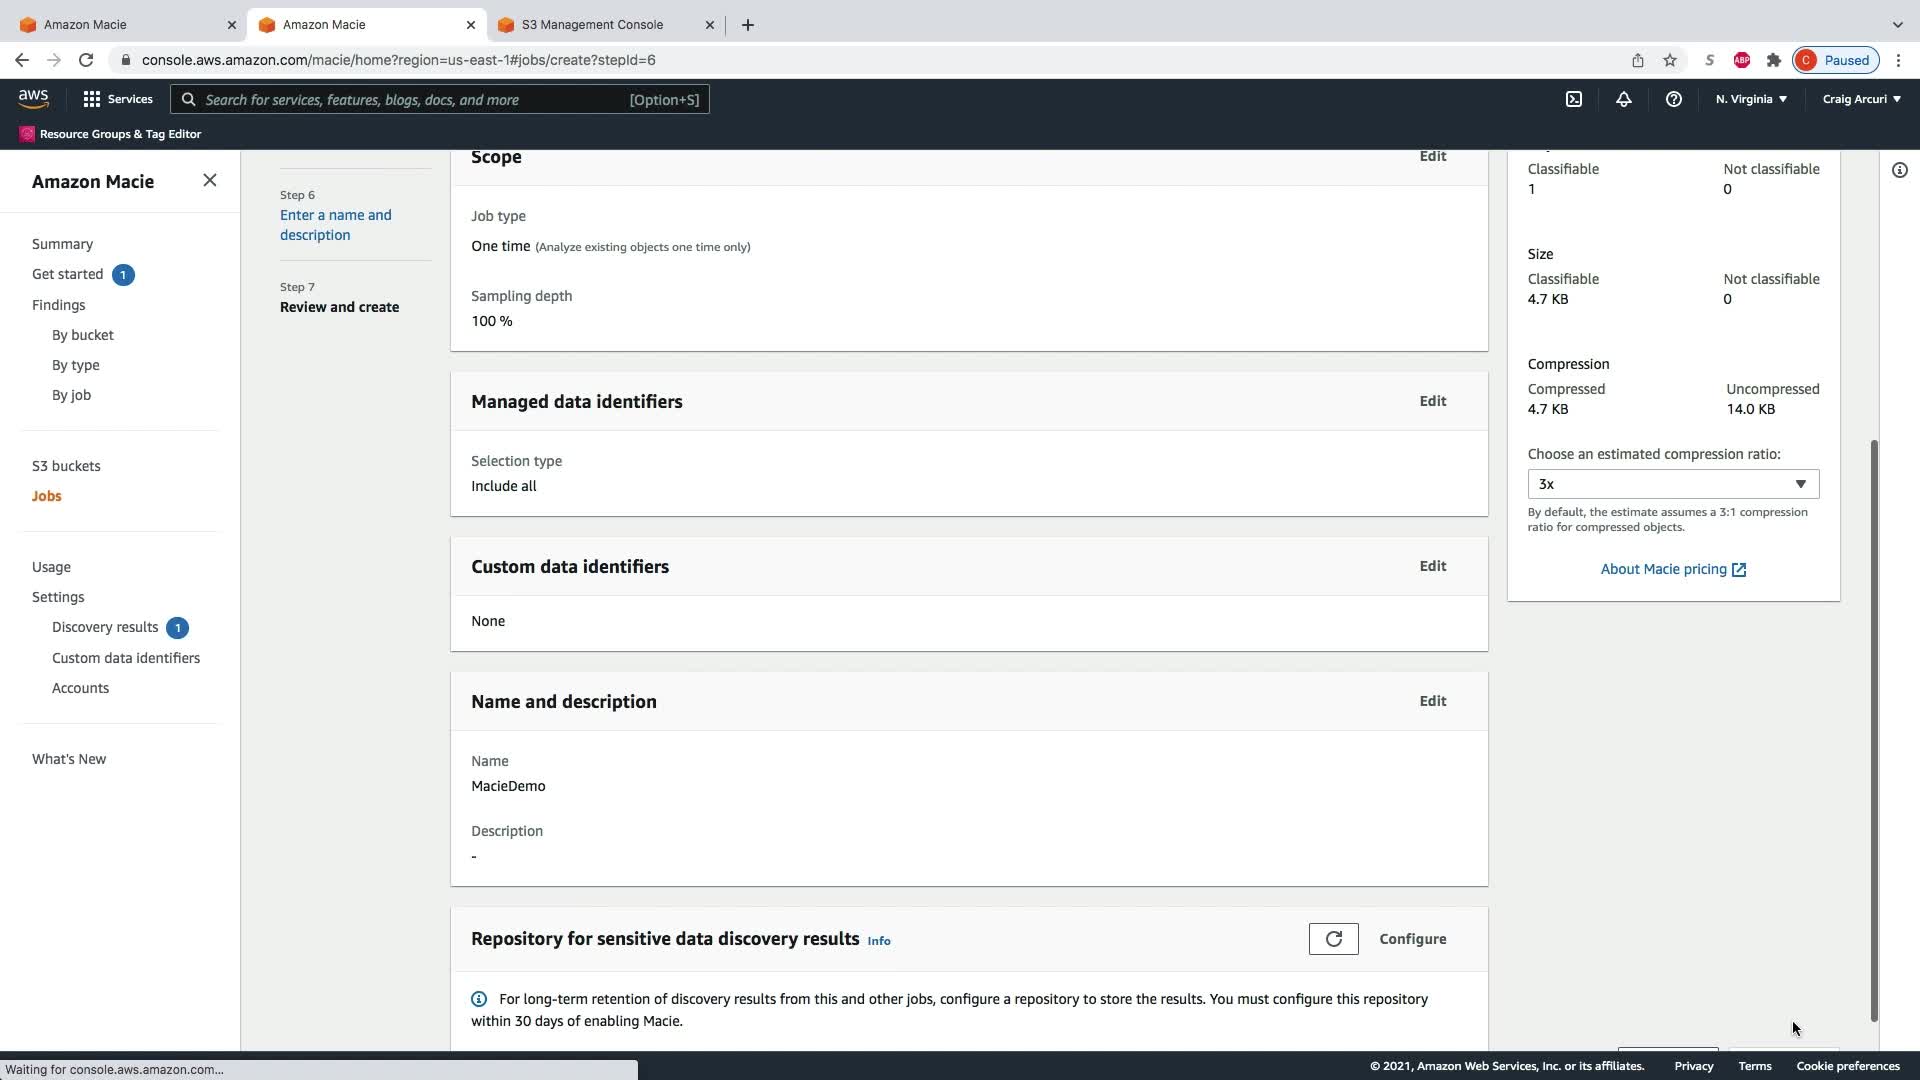
Task: Close the Amazon Macie sidebar panel
Action: (209, 180)
